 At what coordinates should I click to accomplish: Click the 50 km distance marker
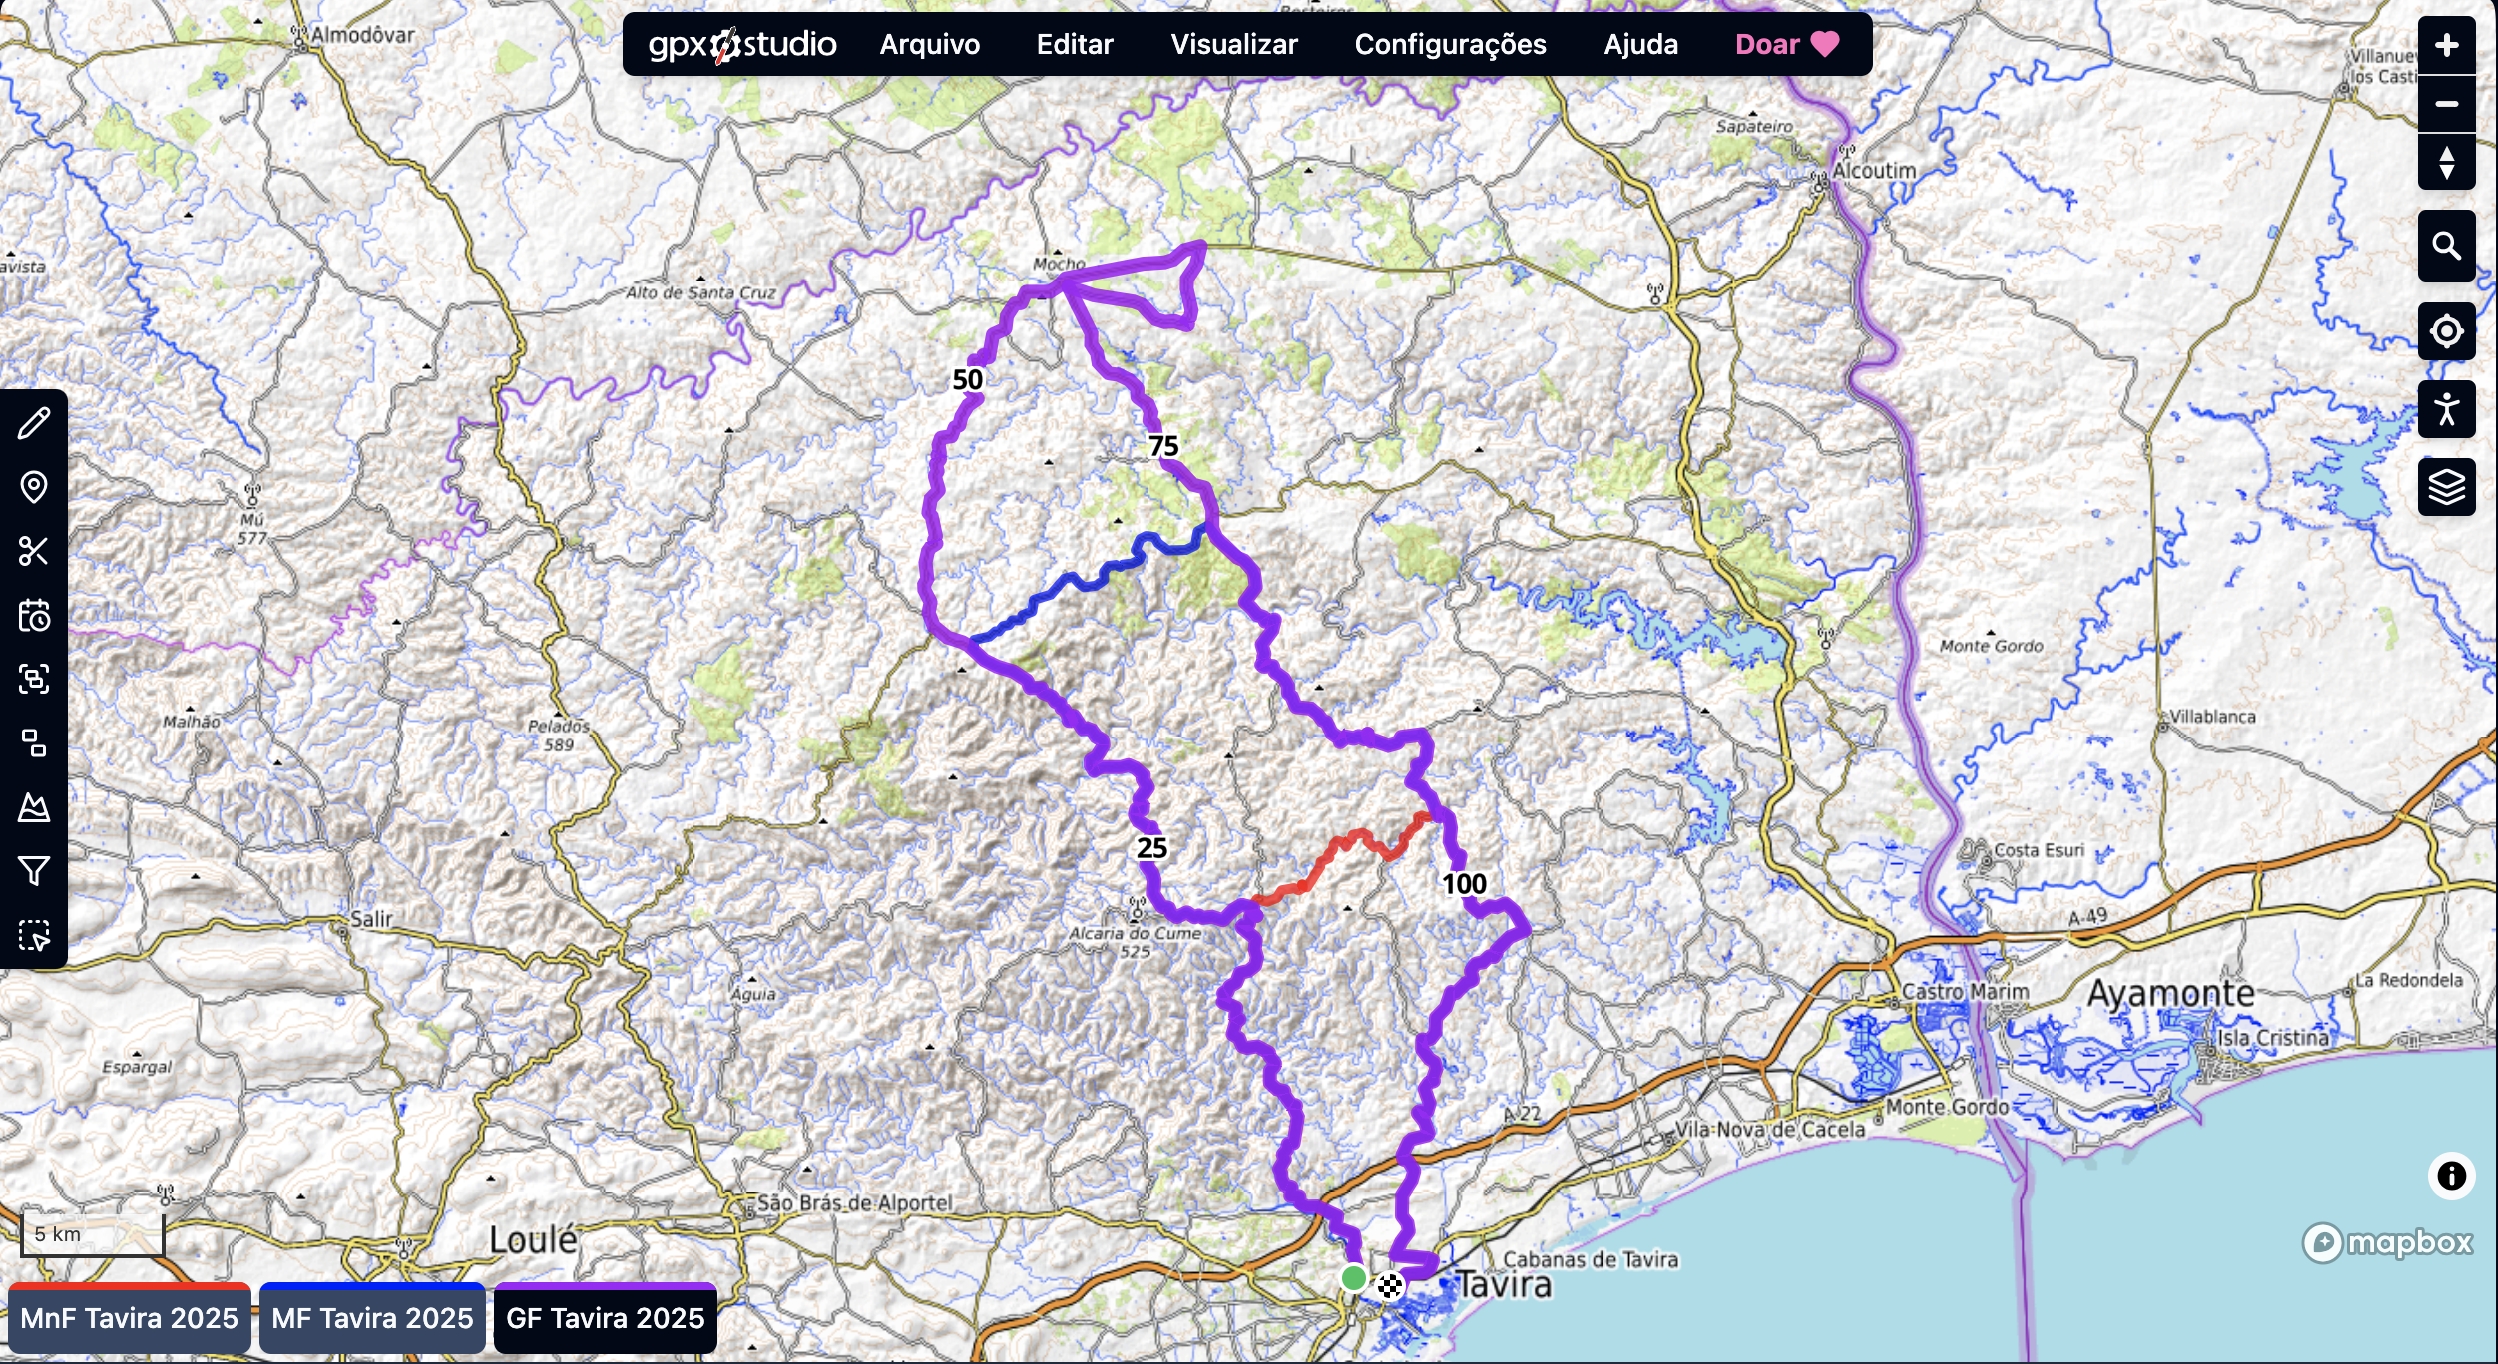coord(967,380)
